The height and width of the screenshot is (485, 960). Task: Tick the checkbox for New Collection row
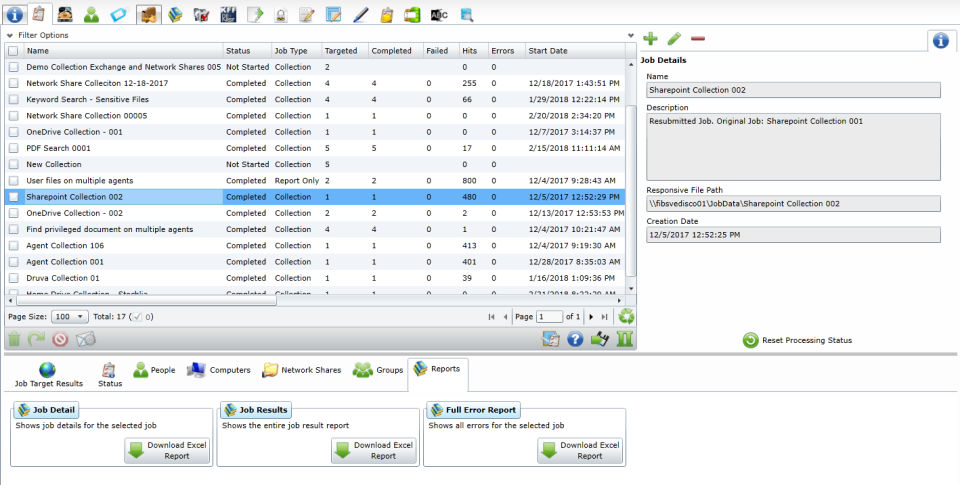coord(13,164)
